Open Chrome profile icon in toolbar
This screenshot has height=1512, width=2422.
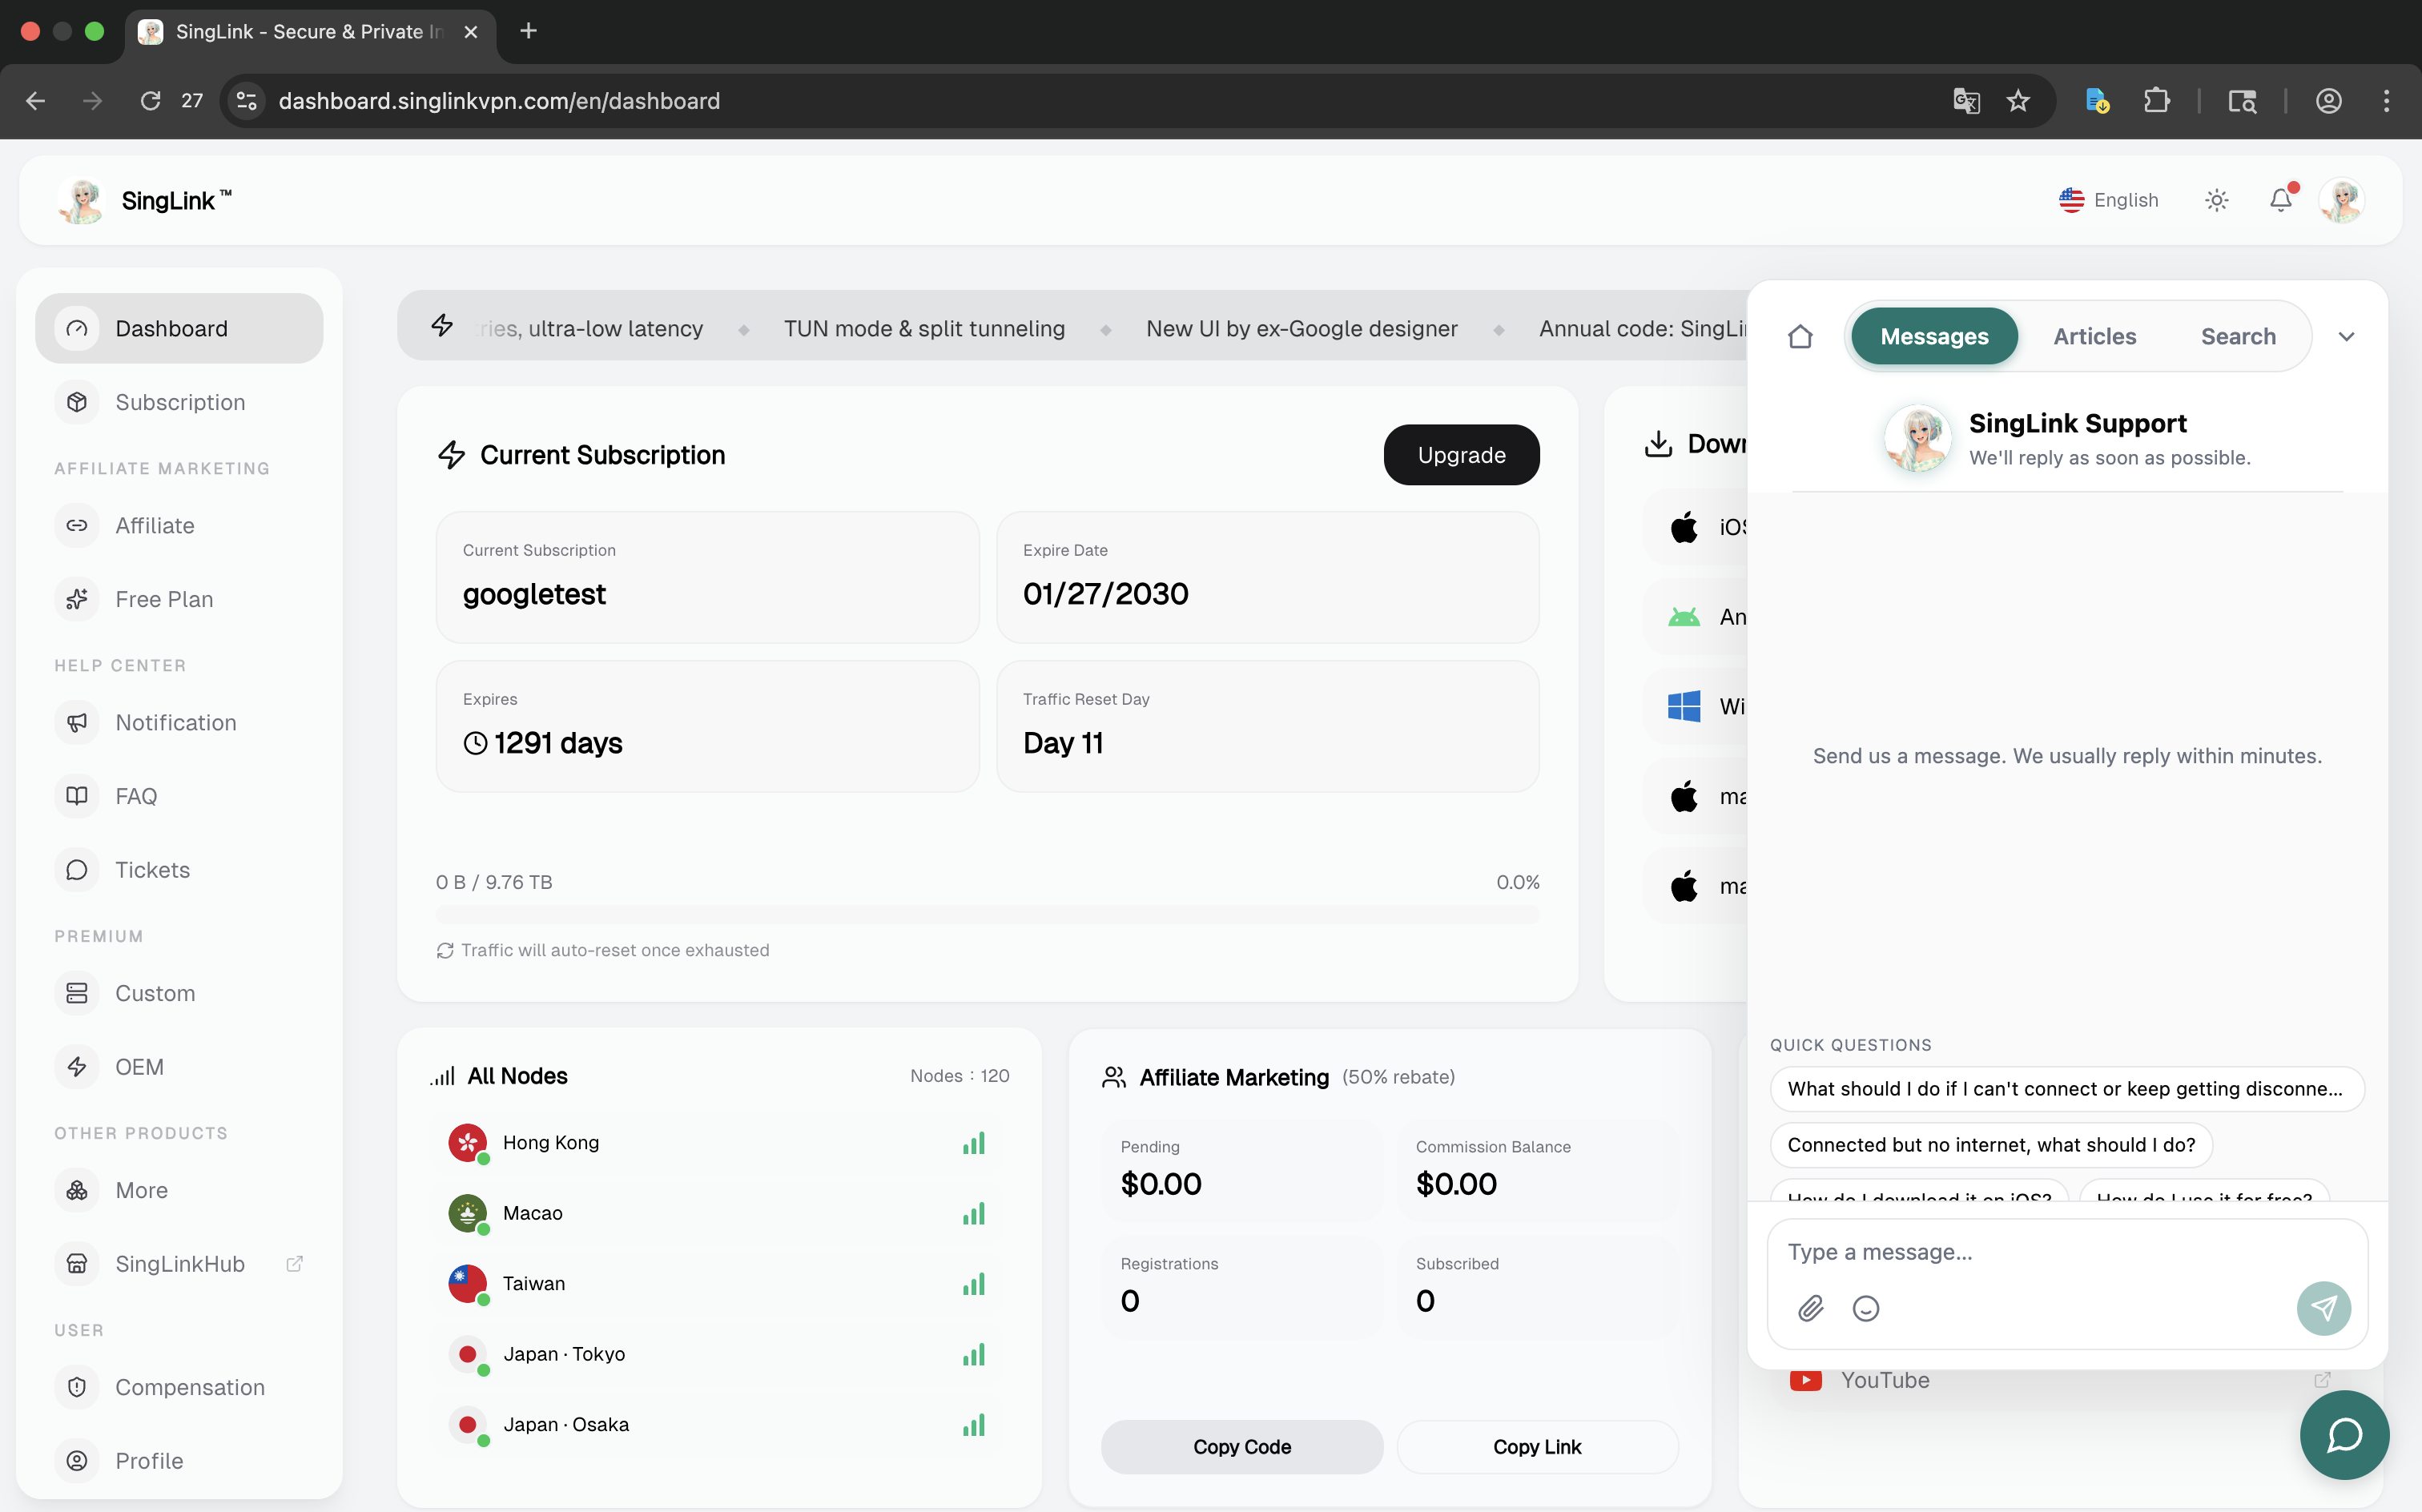tap(2328, 101)
